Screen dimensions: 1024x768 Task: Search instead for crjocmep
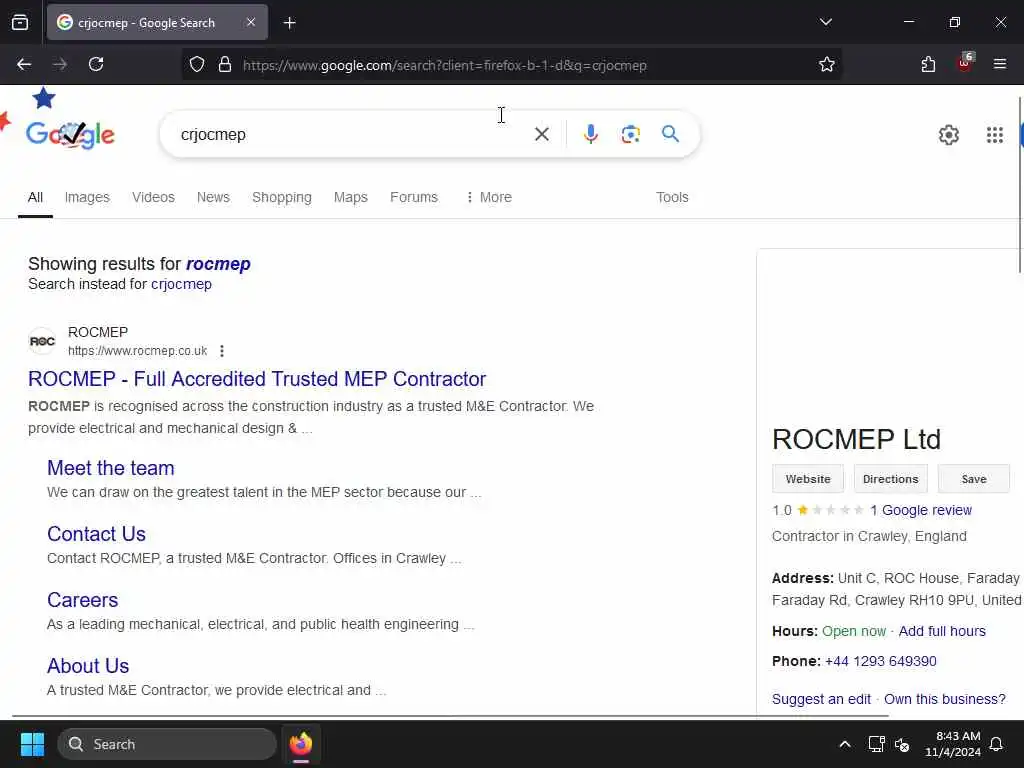(181, 284)
